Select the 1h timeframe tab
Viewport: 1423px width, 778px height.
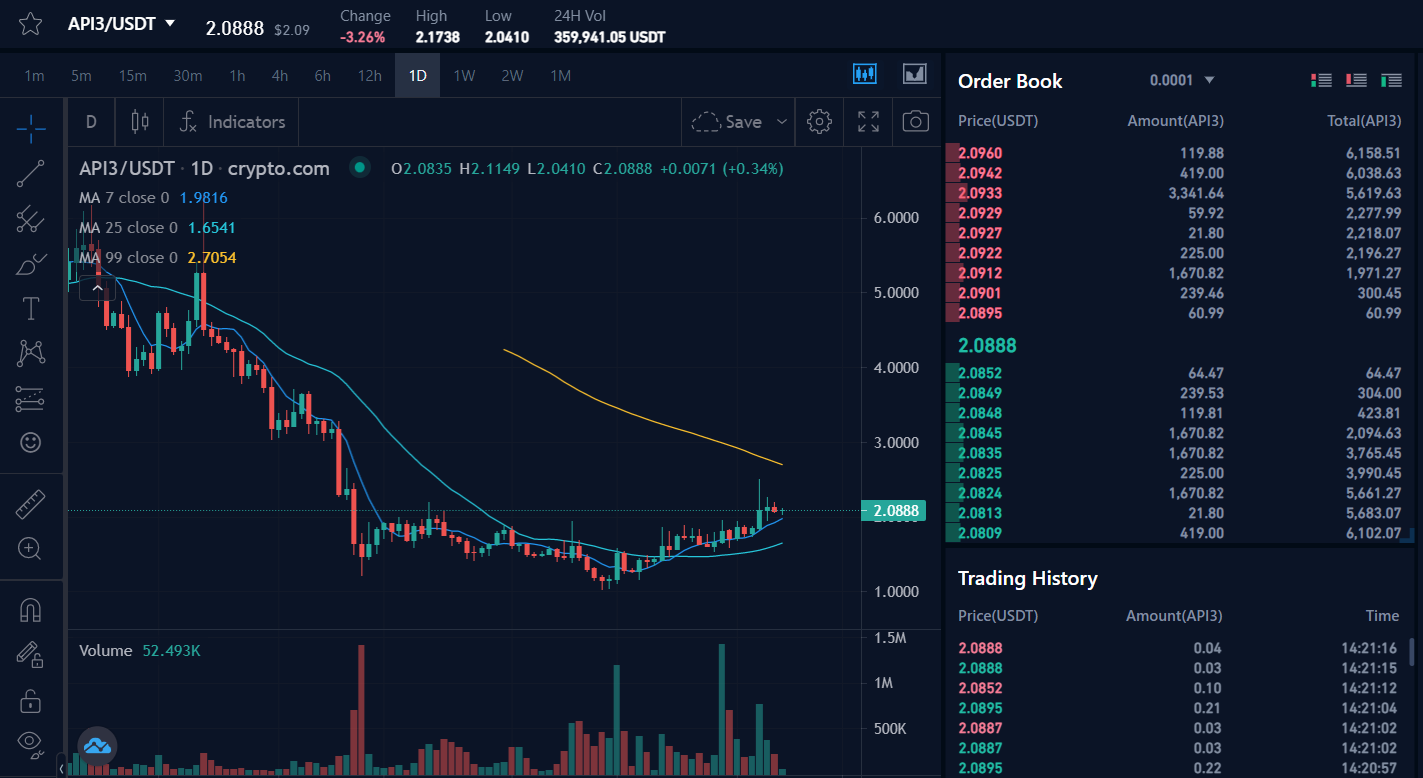click(237, 75)
